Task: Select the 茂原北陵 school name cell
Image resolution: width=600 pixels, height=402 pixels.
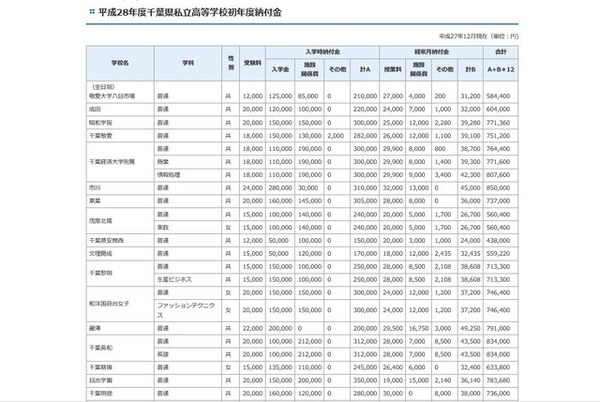Action: click(120, 221)
